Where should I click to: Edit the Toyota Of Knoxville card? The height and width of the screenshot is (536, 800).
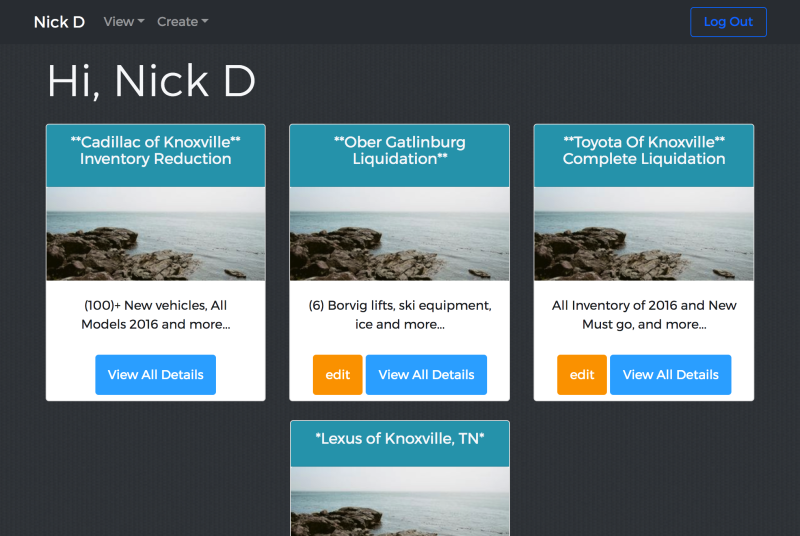(x=582, y=375)
